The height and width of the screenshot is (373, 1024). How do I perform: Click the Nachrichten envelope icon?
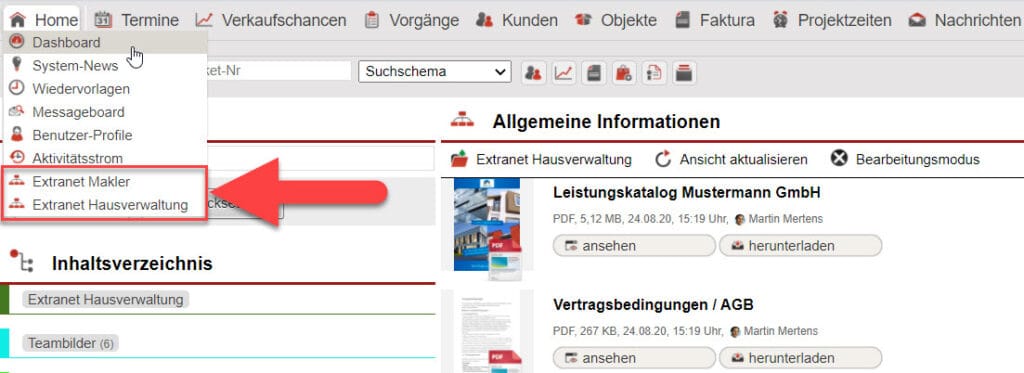pyautogui.click(x=918, y=20)
